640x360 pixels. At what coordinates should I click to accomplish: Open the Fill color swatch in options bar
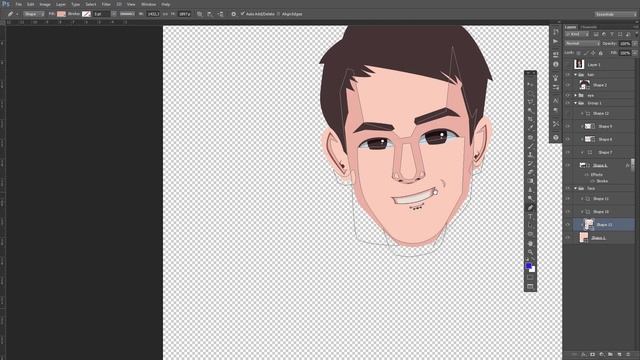click(61, 14)
